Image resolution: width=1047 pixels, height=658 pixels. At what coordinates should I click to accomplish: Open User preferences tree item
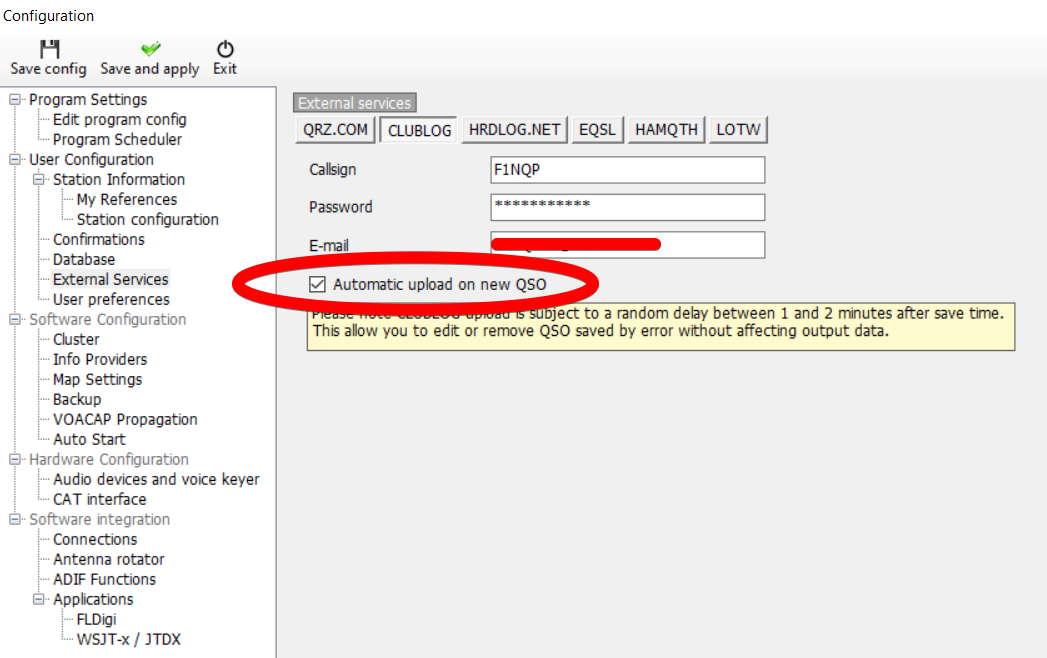point(112,299)
